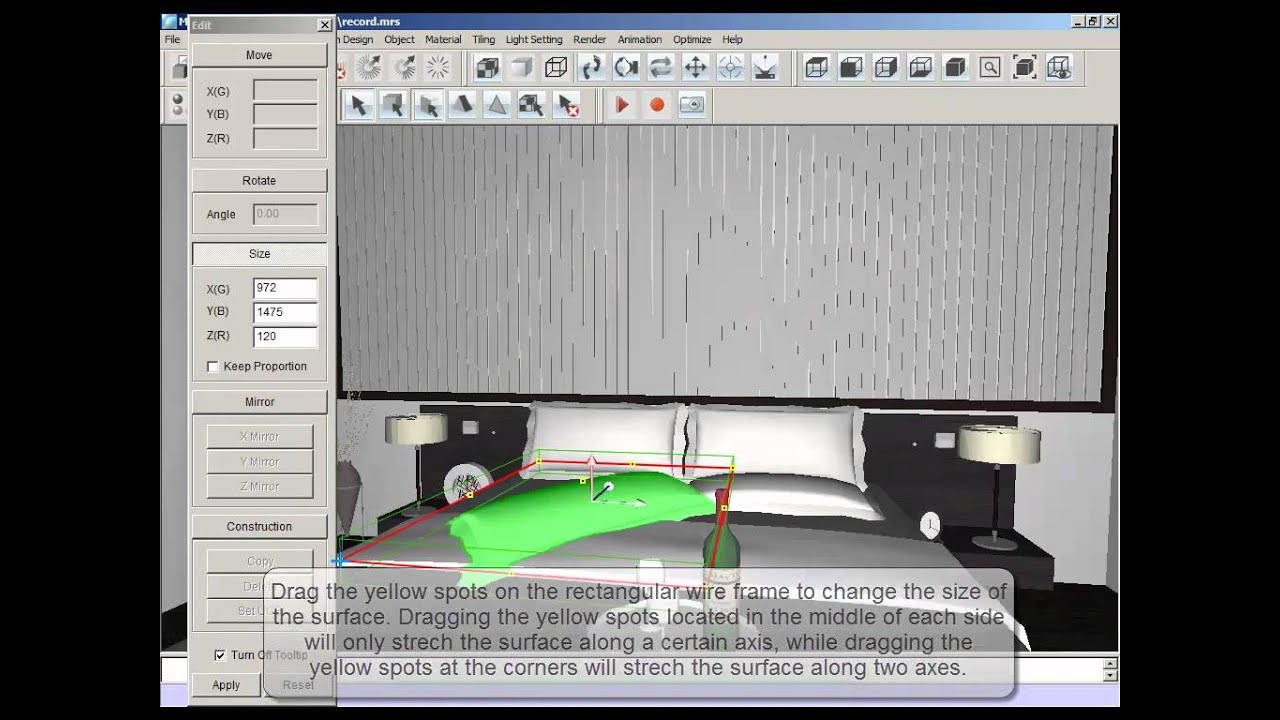The height and width of the screenshot is (720, 1280).
Task: Click the Mirror section button
Action: click(x=259, y=402)
